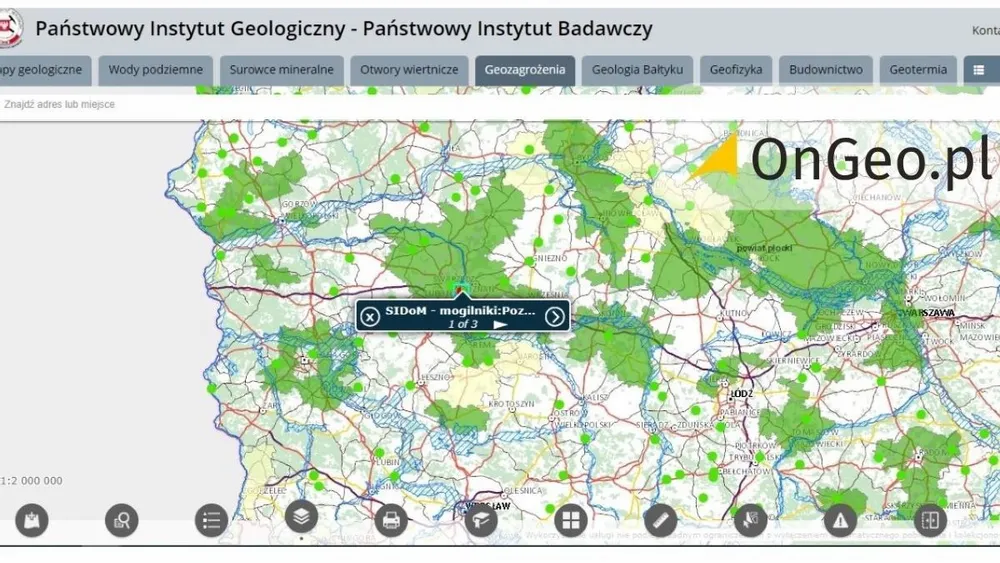
Task: Open the basemap gallery grid tool
Action: tap(571, 520)
